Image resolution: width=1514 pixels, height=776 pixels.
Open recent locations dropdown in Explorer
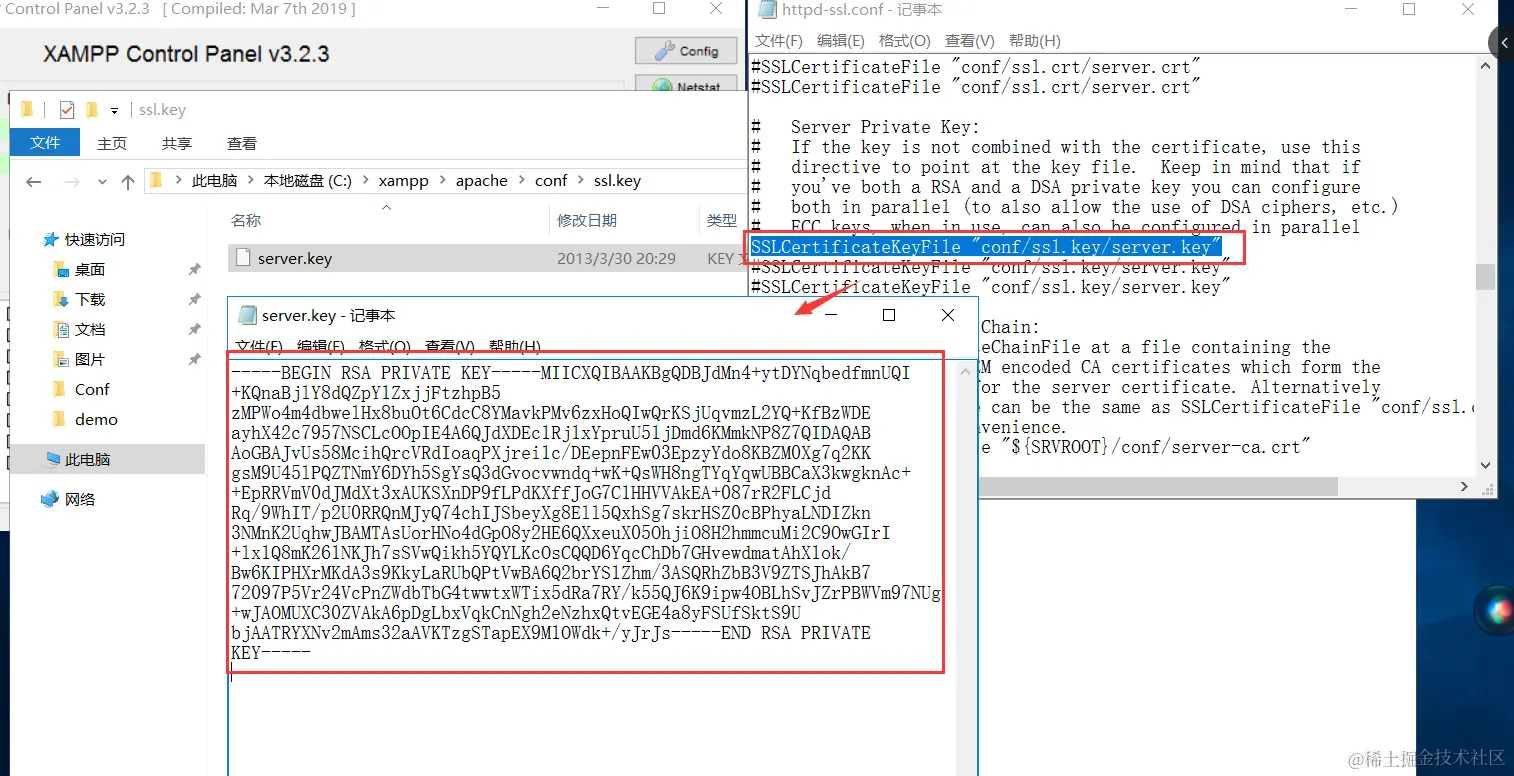coord(101,183)
